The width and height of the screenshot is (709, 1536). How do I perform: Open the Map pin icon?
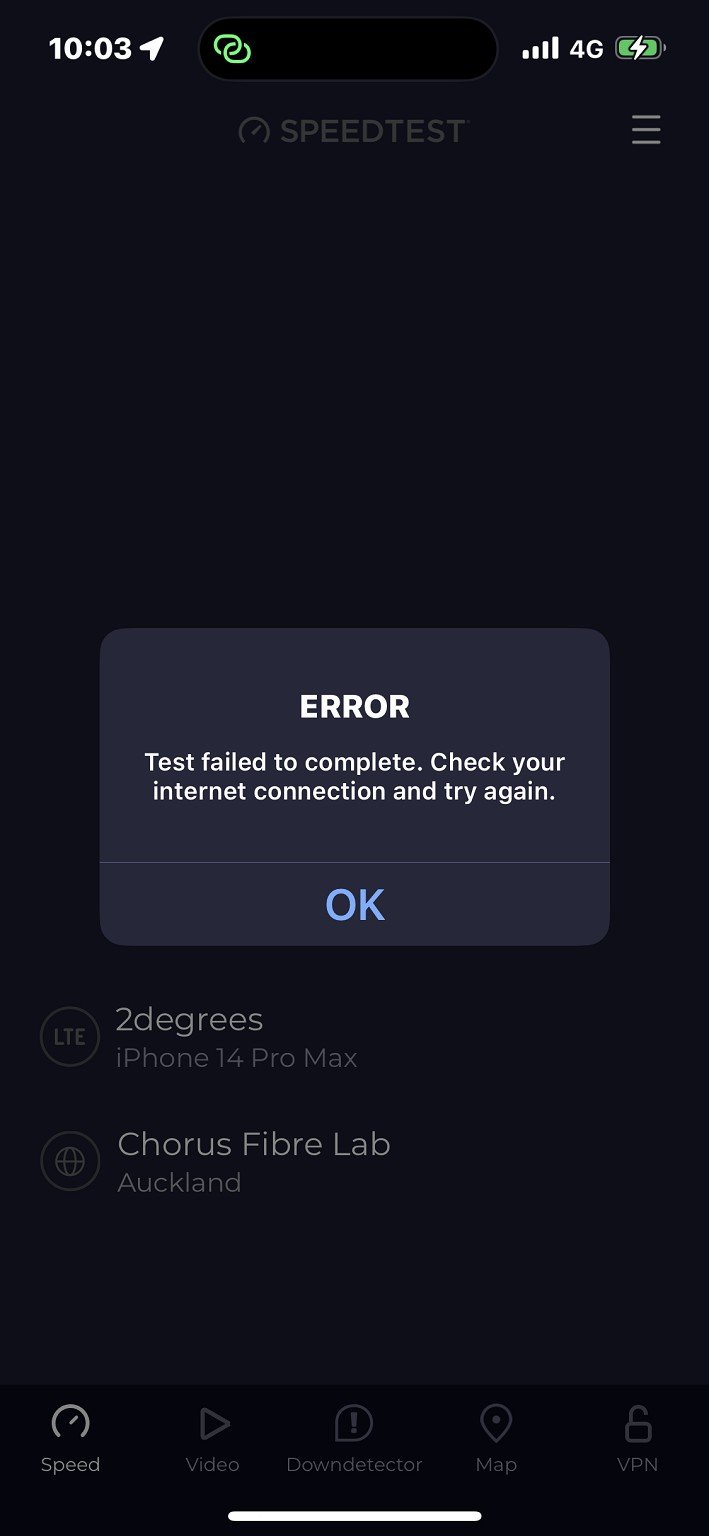point(496,1422)
